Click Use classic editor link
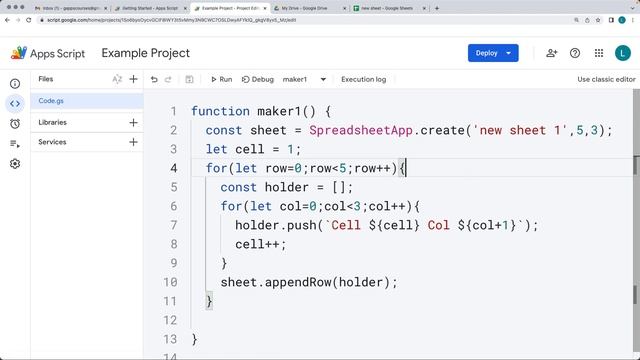The width and height of the screenshot is (640, 360). pos(606,80)
